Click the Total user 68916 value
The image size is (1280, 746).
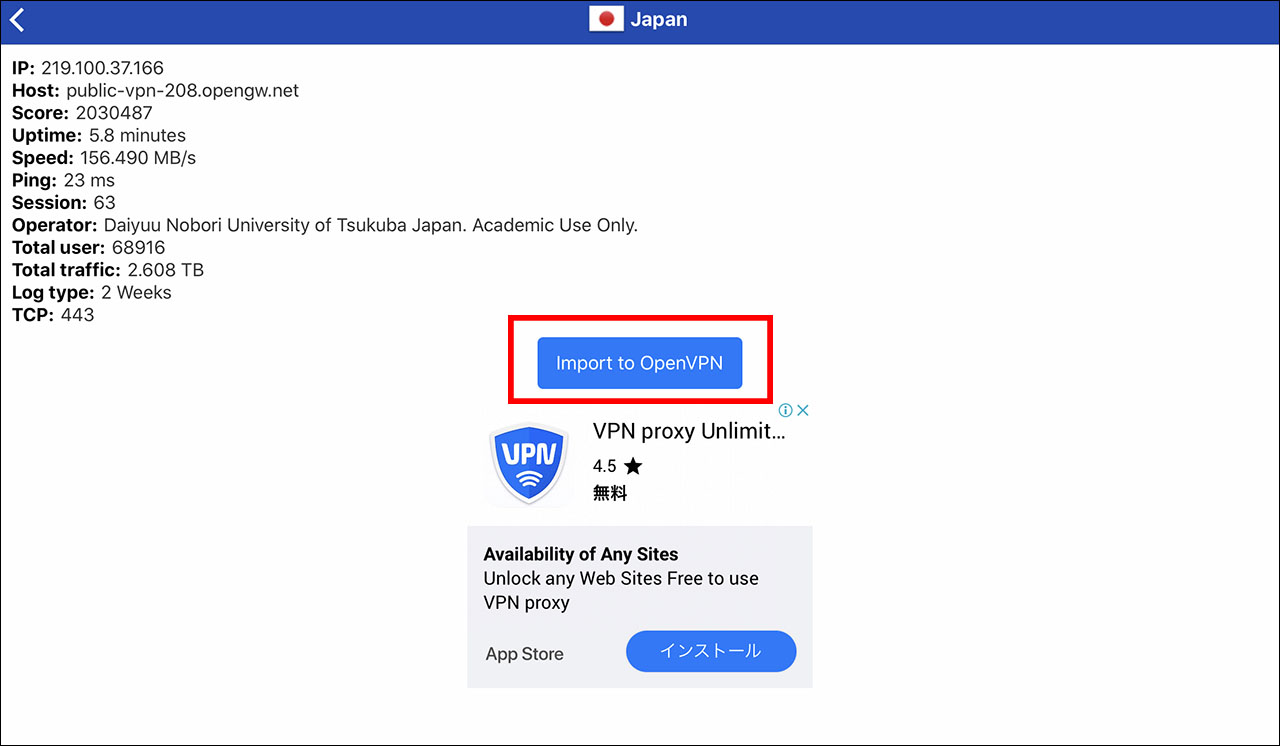tap(138, 247)
